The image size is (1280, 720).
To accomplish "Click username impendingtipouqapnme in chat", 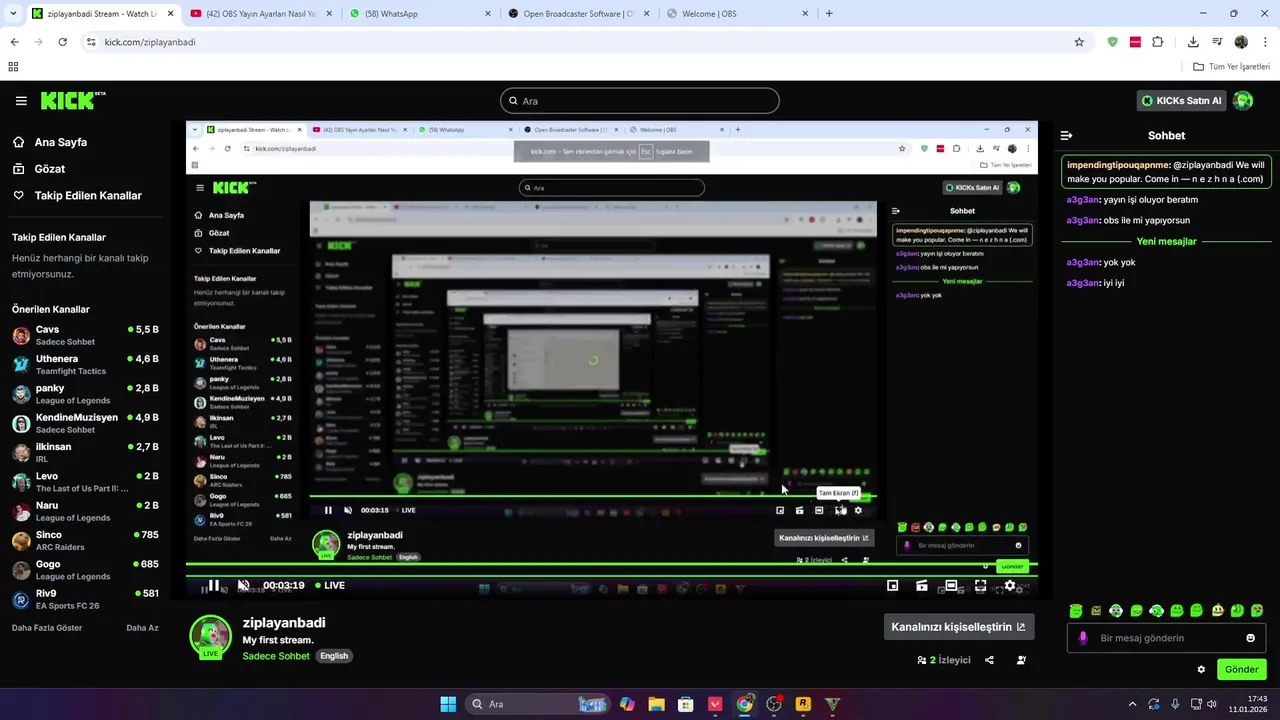I will [x=1118, y=164].
